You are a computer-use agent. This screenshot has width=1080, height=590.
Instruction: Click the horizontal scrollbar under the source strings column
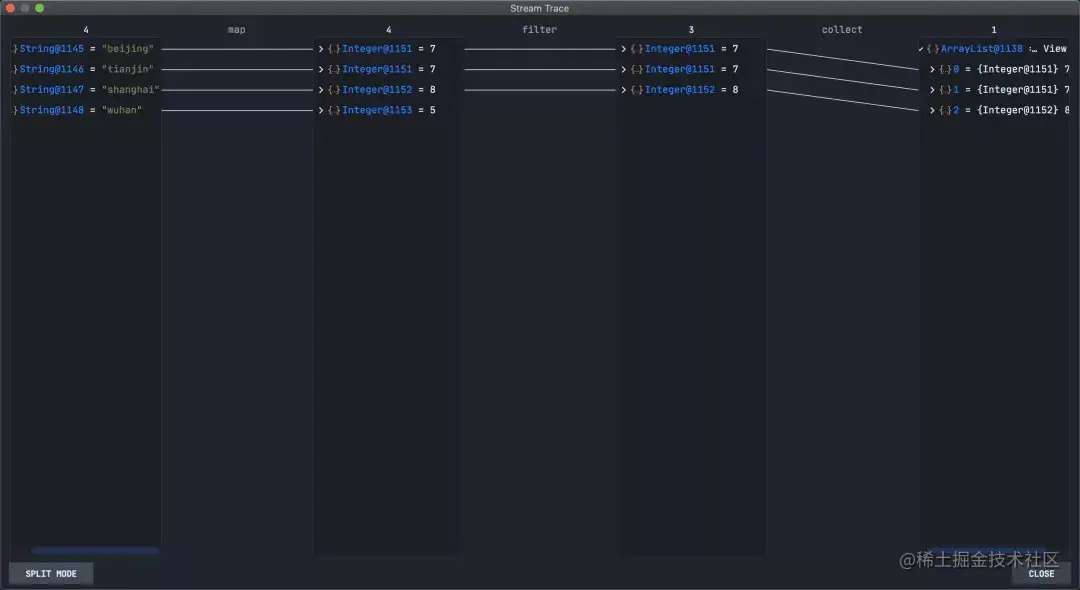(x=94, y=550)
